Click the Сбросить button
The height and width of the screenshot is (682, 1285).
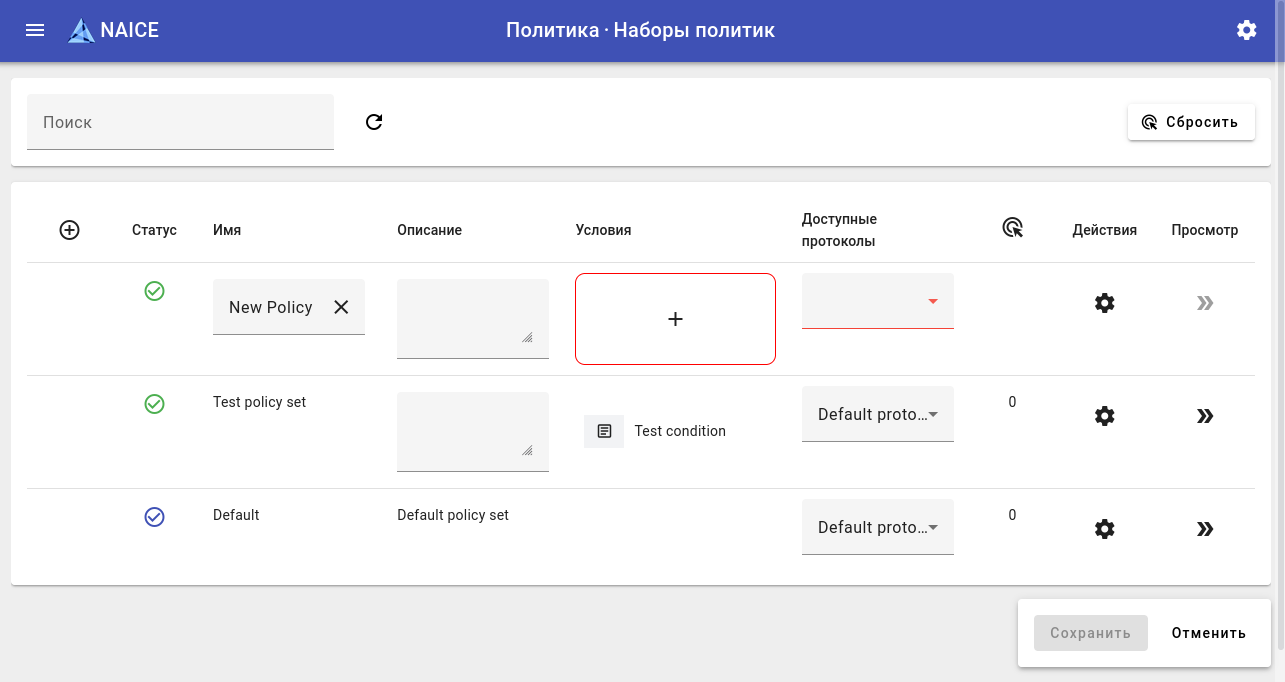[x=1191, y=122]
